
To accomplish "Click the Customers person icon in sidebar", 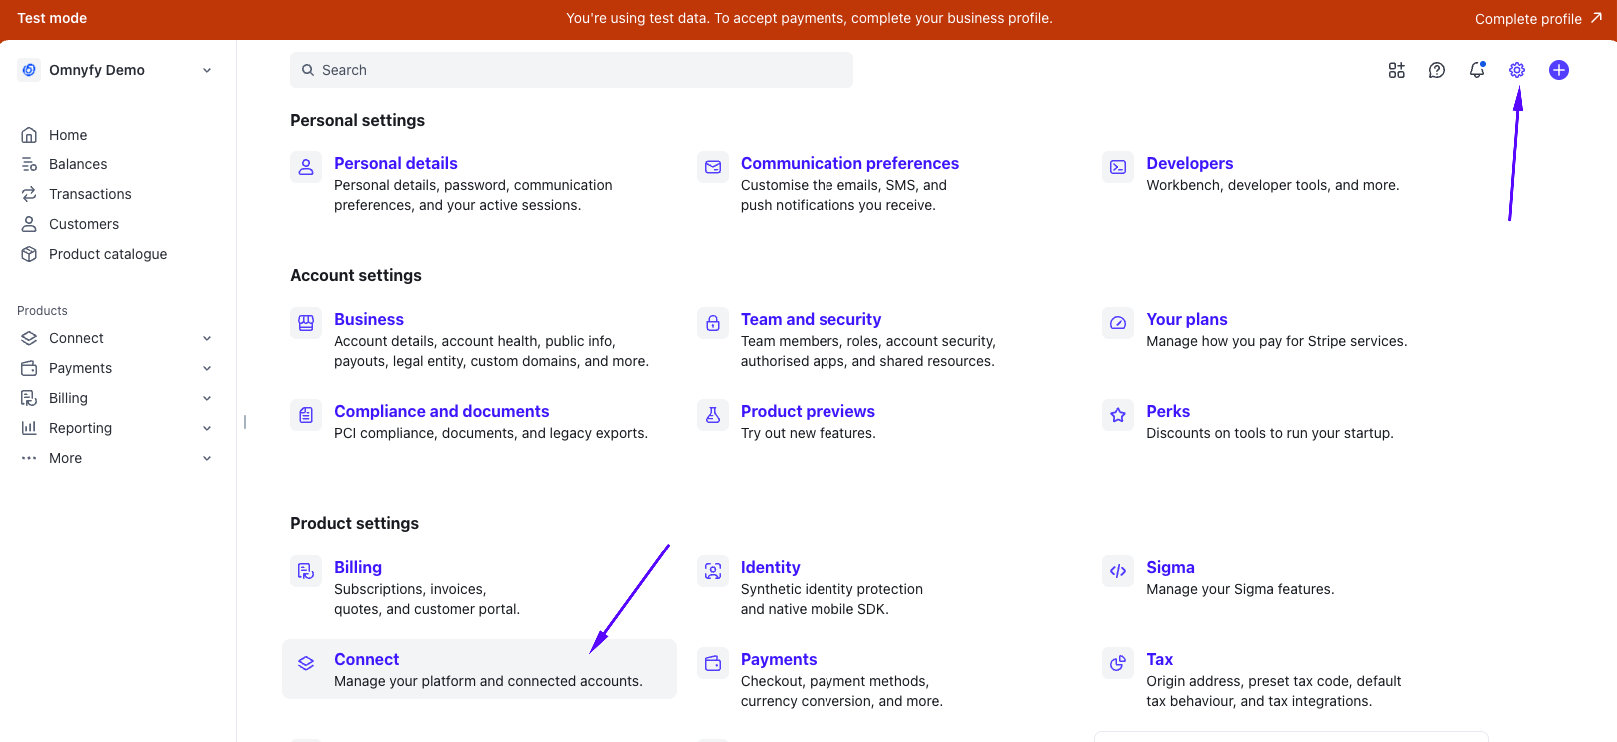I will 29,224.
